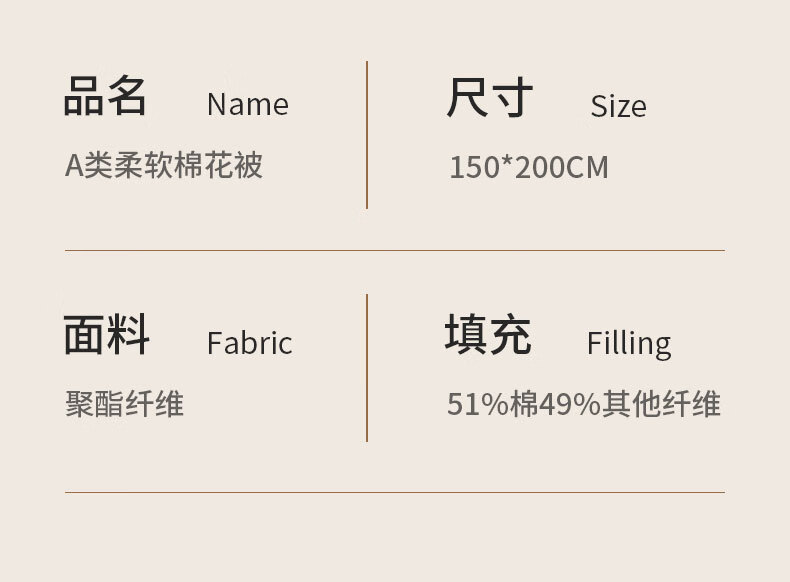790x582 pixels.
Task: Click the 填充 heading
Action: pyautogui.click(x=488, y=334)
